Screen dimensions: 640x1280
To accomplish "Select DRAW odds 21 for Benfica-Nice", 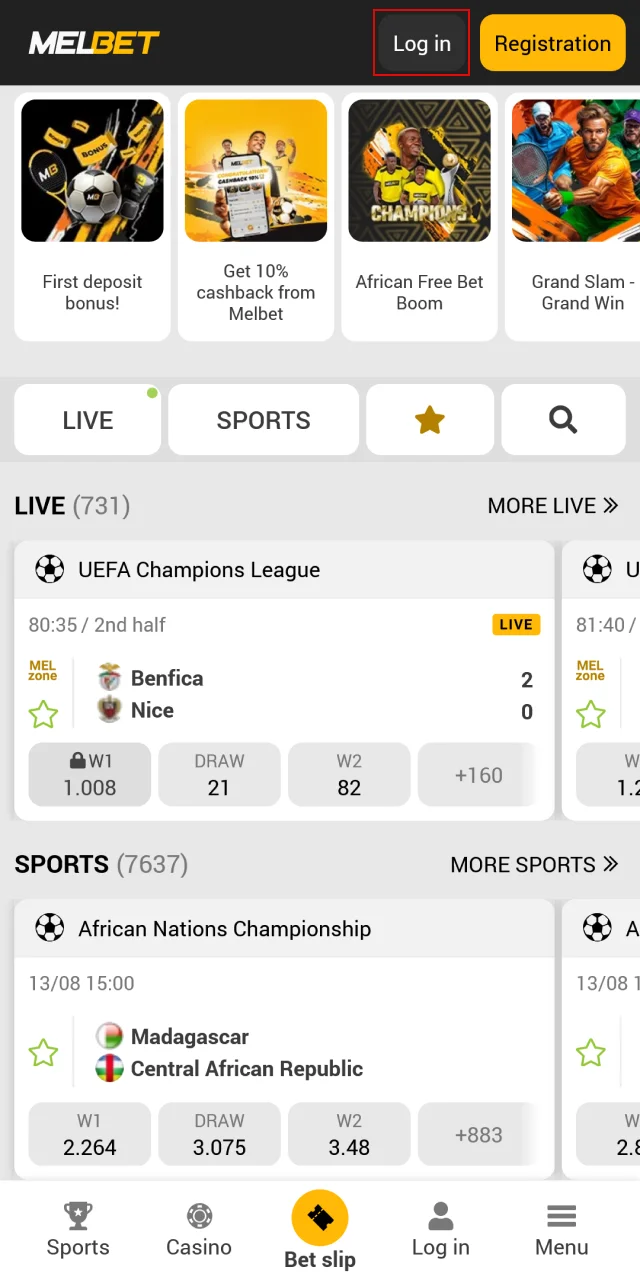I will [219, 775].
